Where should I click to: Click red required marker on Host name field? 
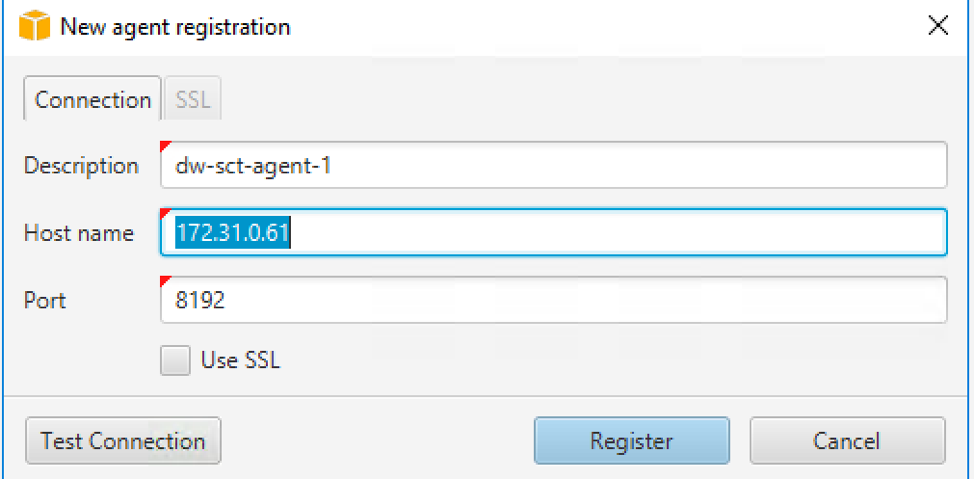[x=165, y=213]
